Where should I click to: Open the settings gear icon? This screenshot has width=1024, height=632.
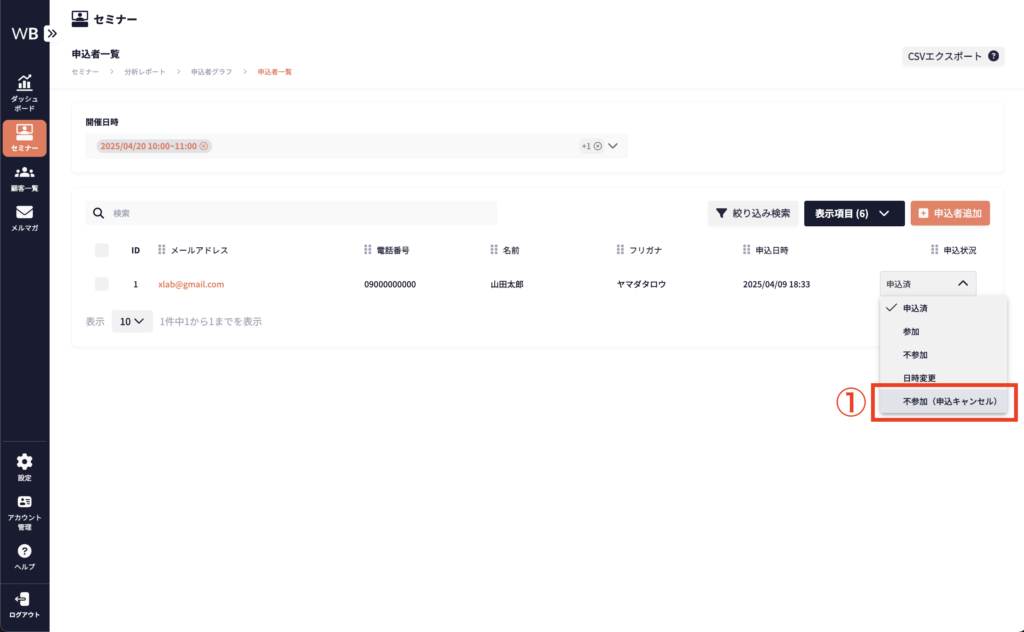(x=24, y=462)
